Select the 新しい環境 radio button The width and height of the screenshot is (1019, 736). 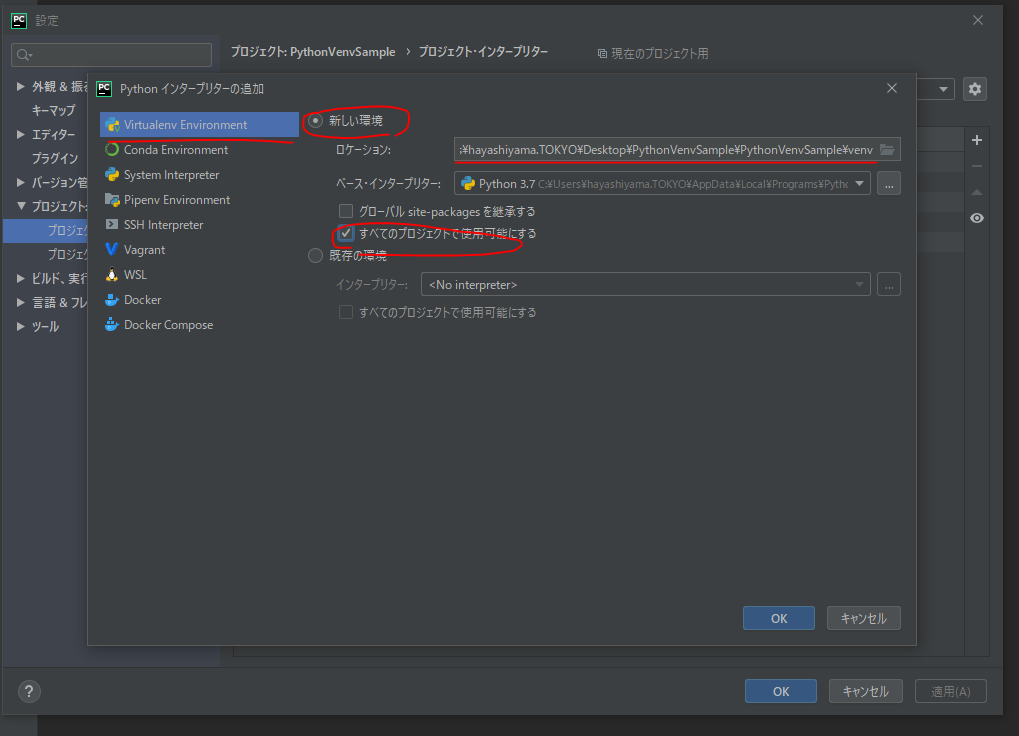coord(315,121)
